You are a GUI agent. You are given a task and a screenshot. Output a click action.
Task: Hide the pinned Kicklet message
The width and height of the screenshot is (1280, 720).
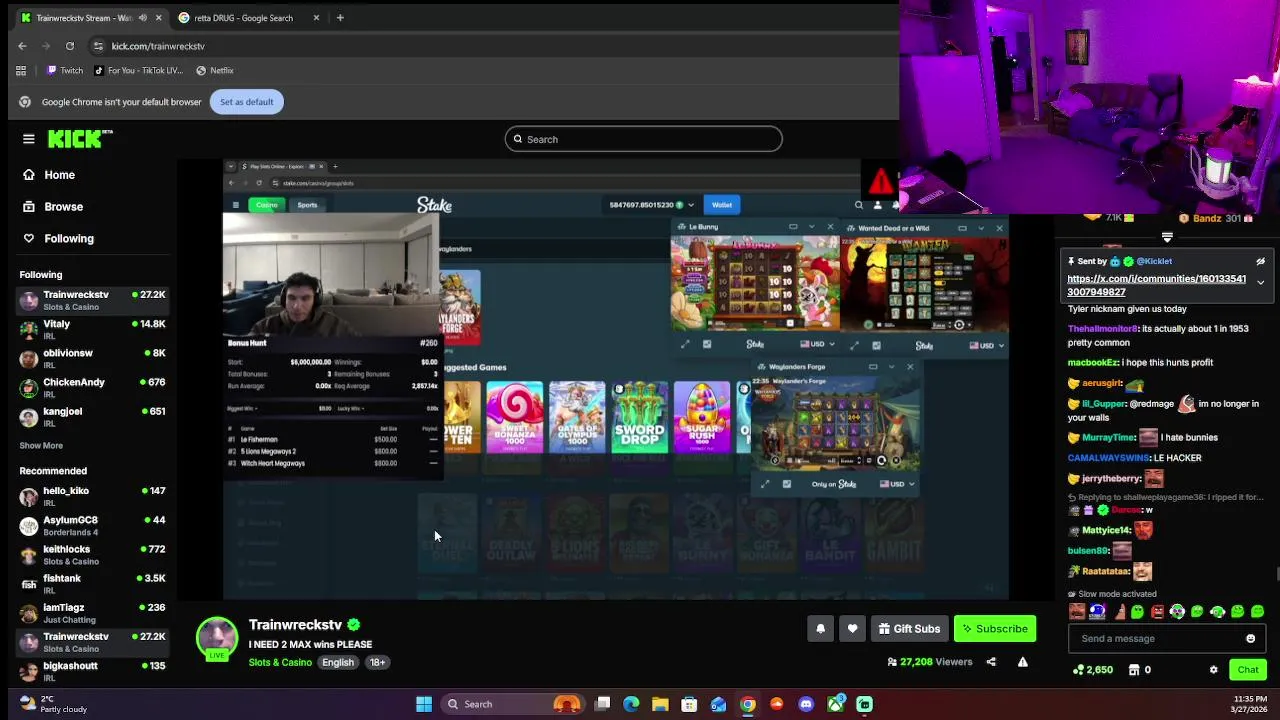pos(1260,262)
